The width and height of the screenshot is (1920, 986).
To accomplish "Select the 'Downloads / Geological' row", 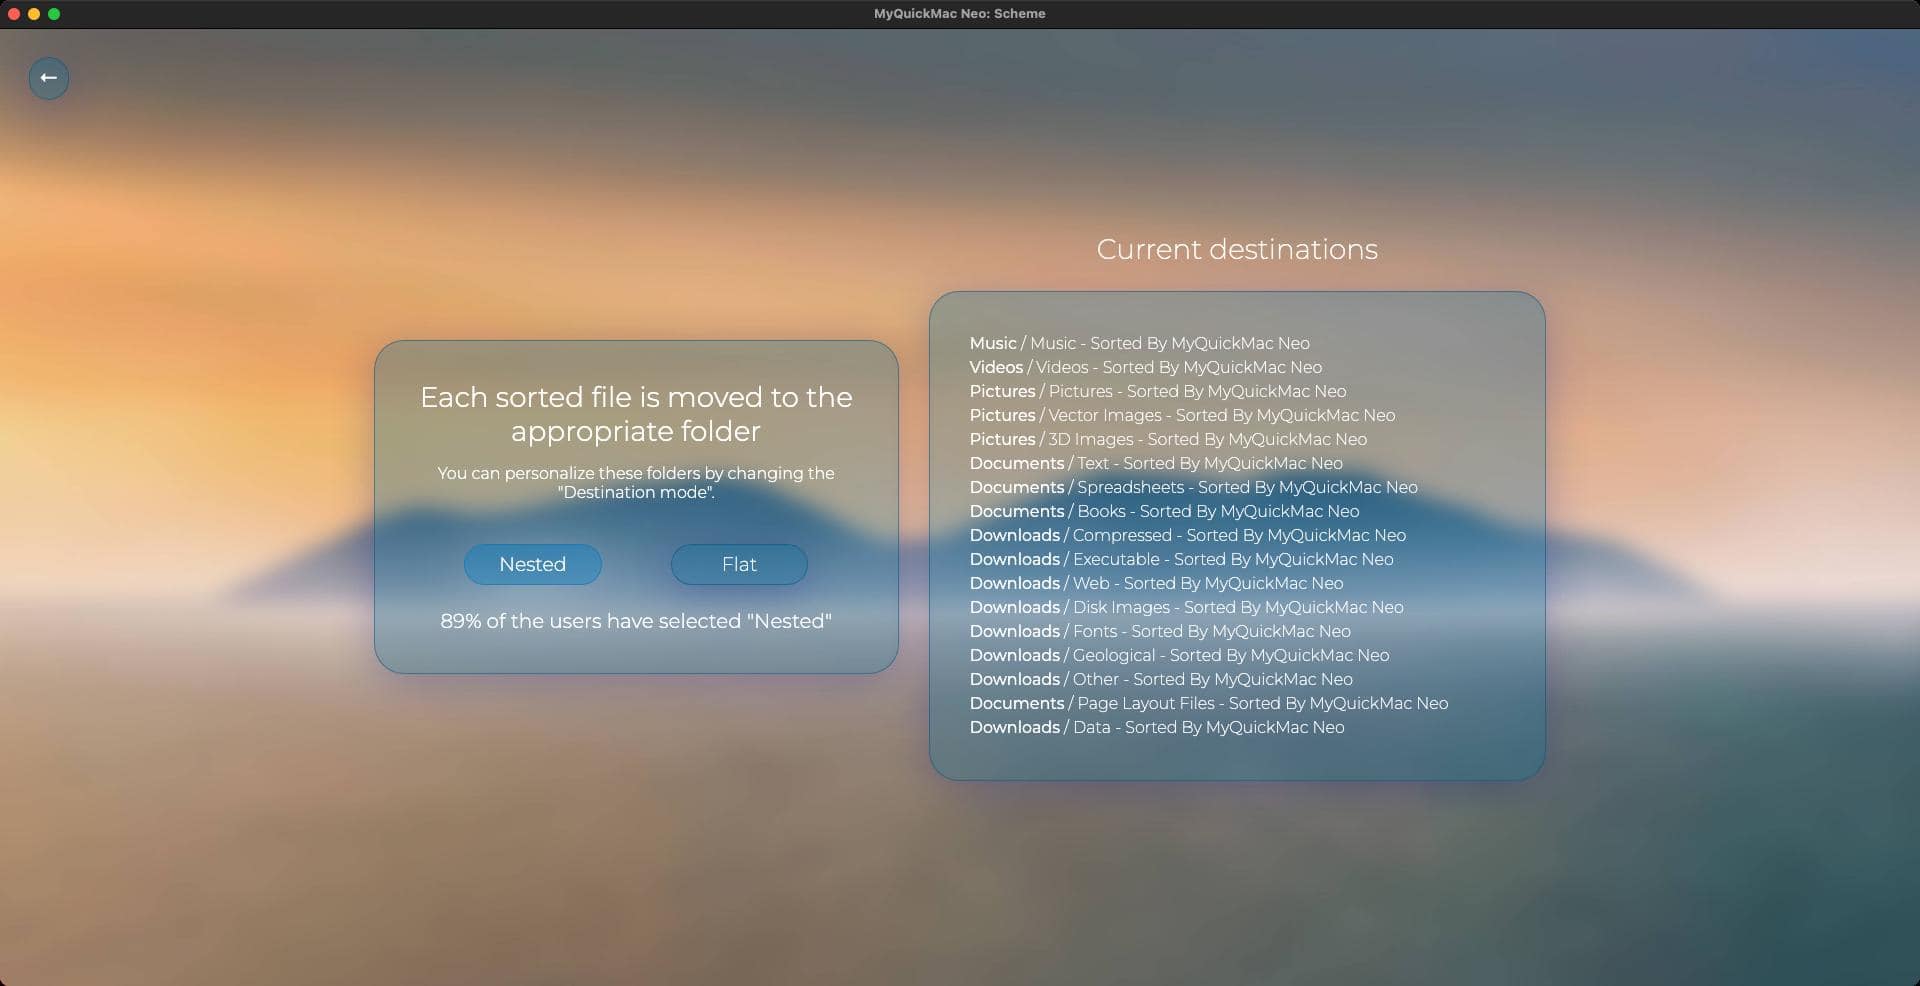I will 1179,655.
